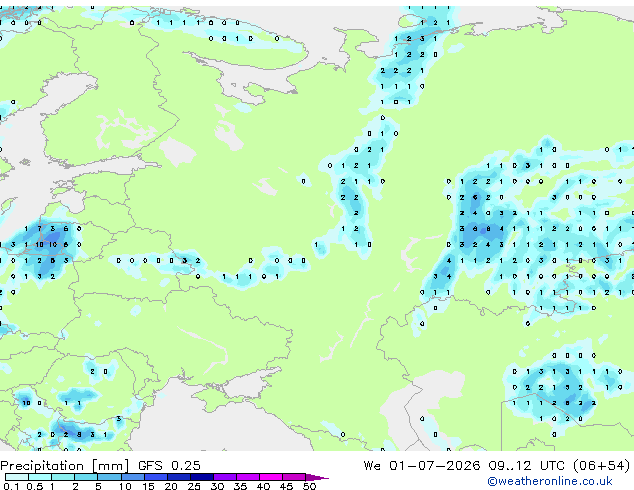Click the 'Precipitation [mm]' title text
This screenshot has width=634, height=490.
65,466
